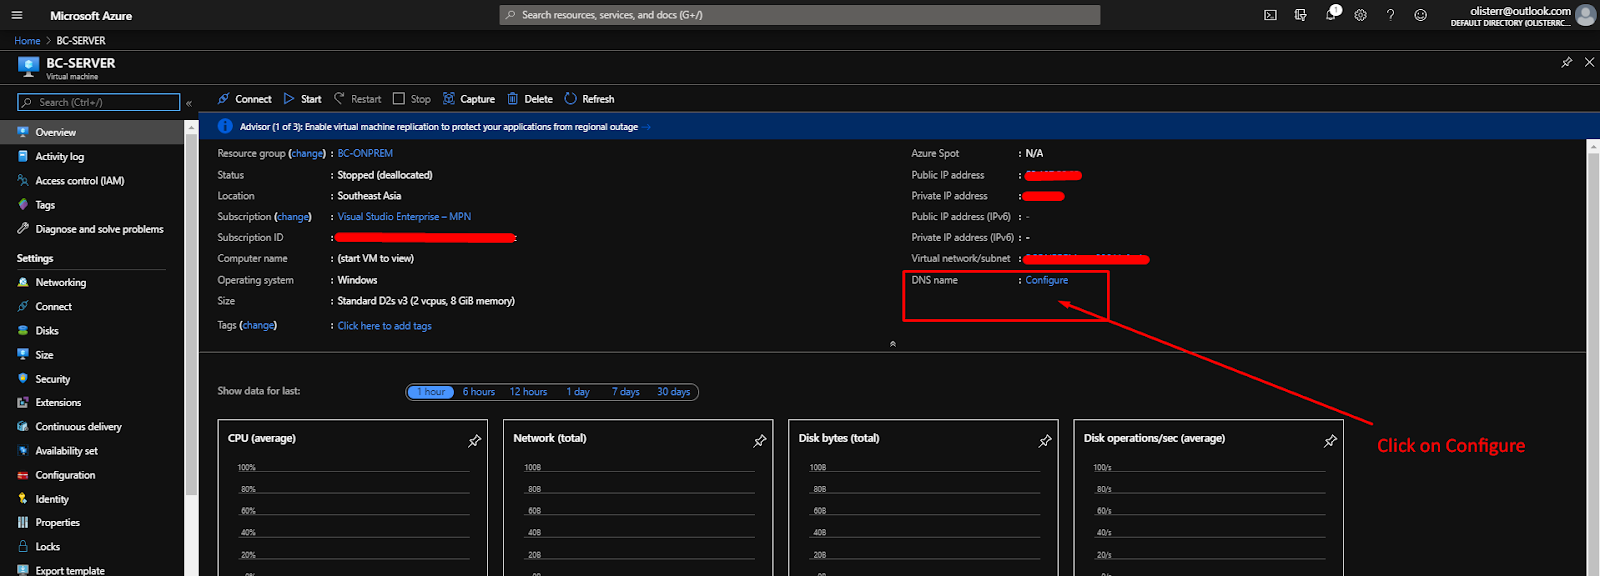Open portal settings gear
This screenshot has width=1600, height=576.
click(1360, 15)
